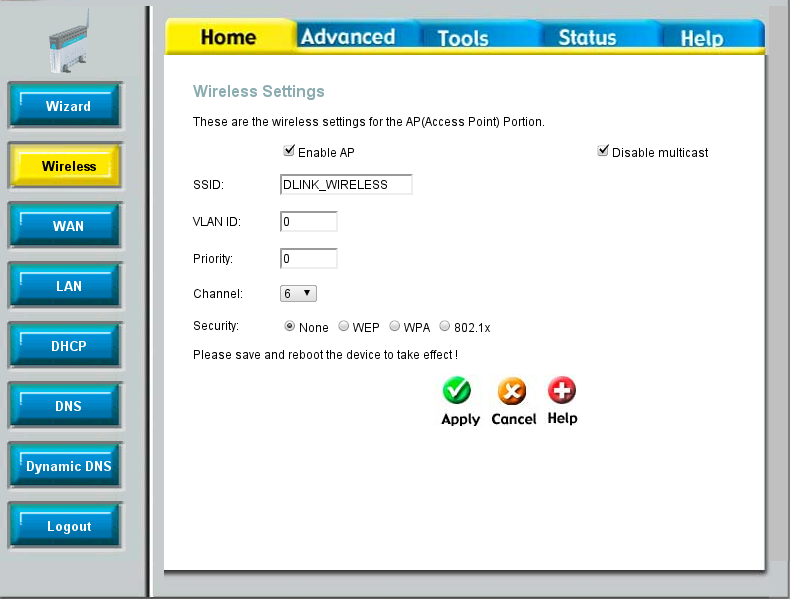Viewport: 790px width, 599px height.
Task: Click the Priority input field
Action: pyautogui.click(x=308, y=258)
